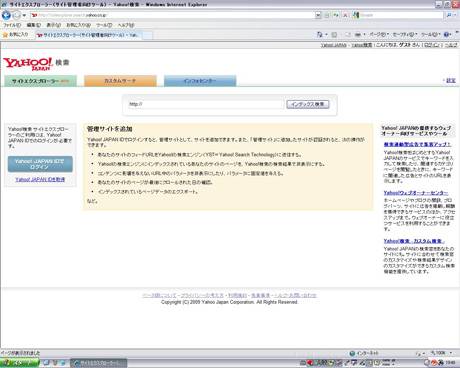
Task: Select the インフォセンター blue tab
Action: click(200, 81)
